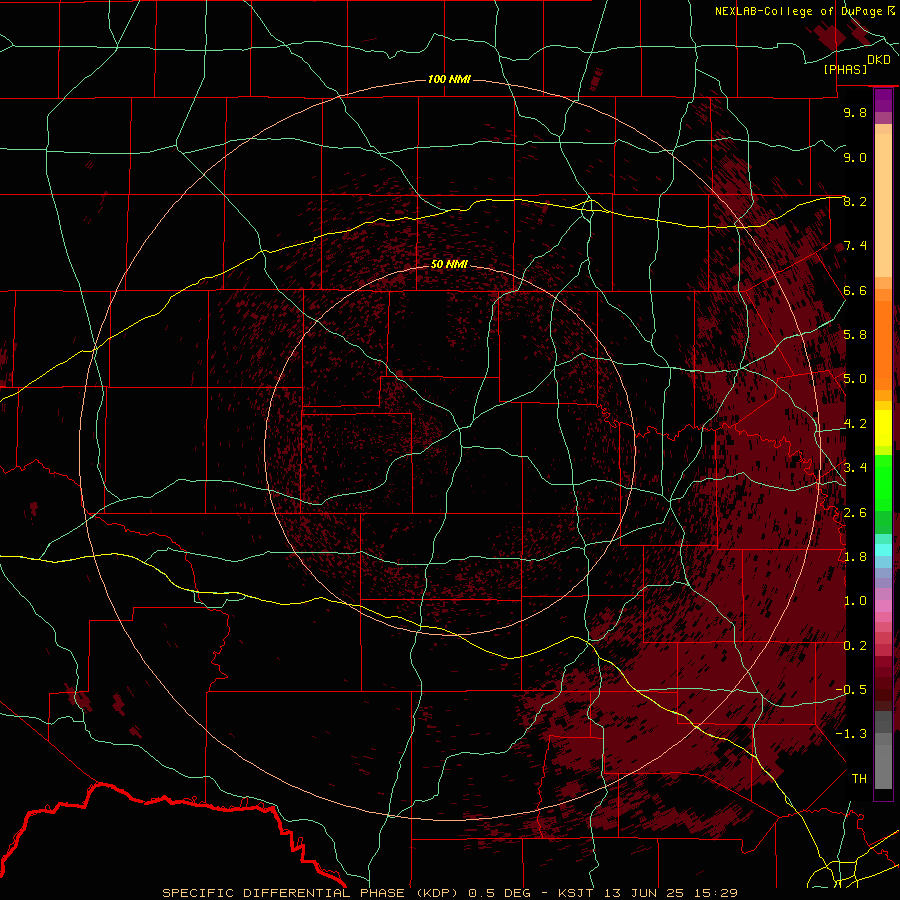Screen dimensions: 900x900
Task: Click the KSJT radar site identifier
Action: tap(574, 893)
